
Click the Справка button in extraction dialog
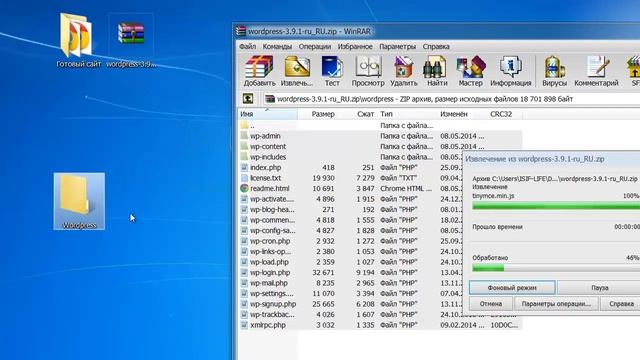(620, 304)
